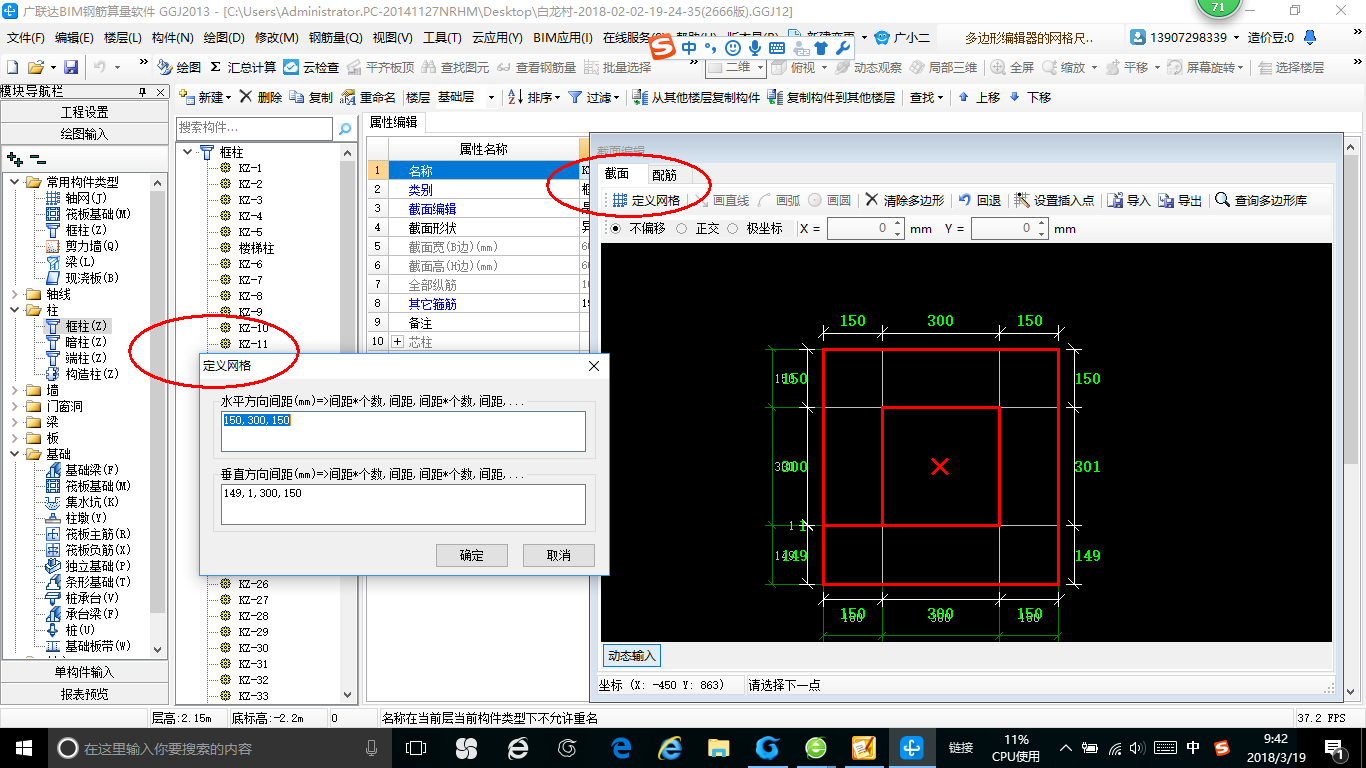1366x768 pixels.
Task: Click 导出 export icon
Action: coord(1180,200)
